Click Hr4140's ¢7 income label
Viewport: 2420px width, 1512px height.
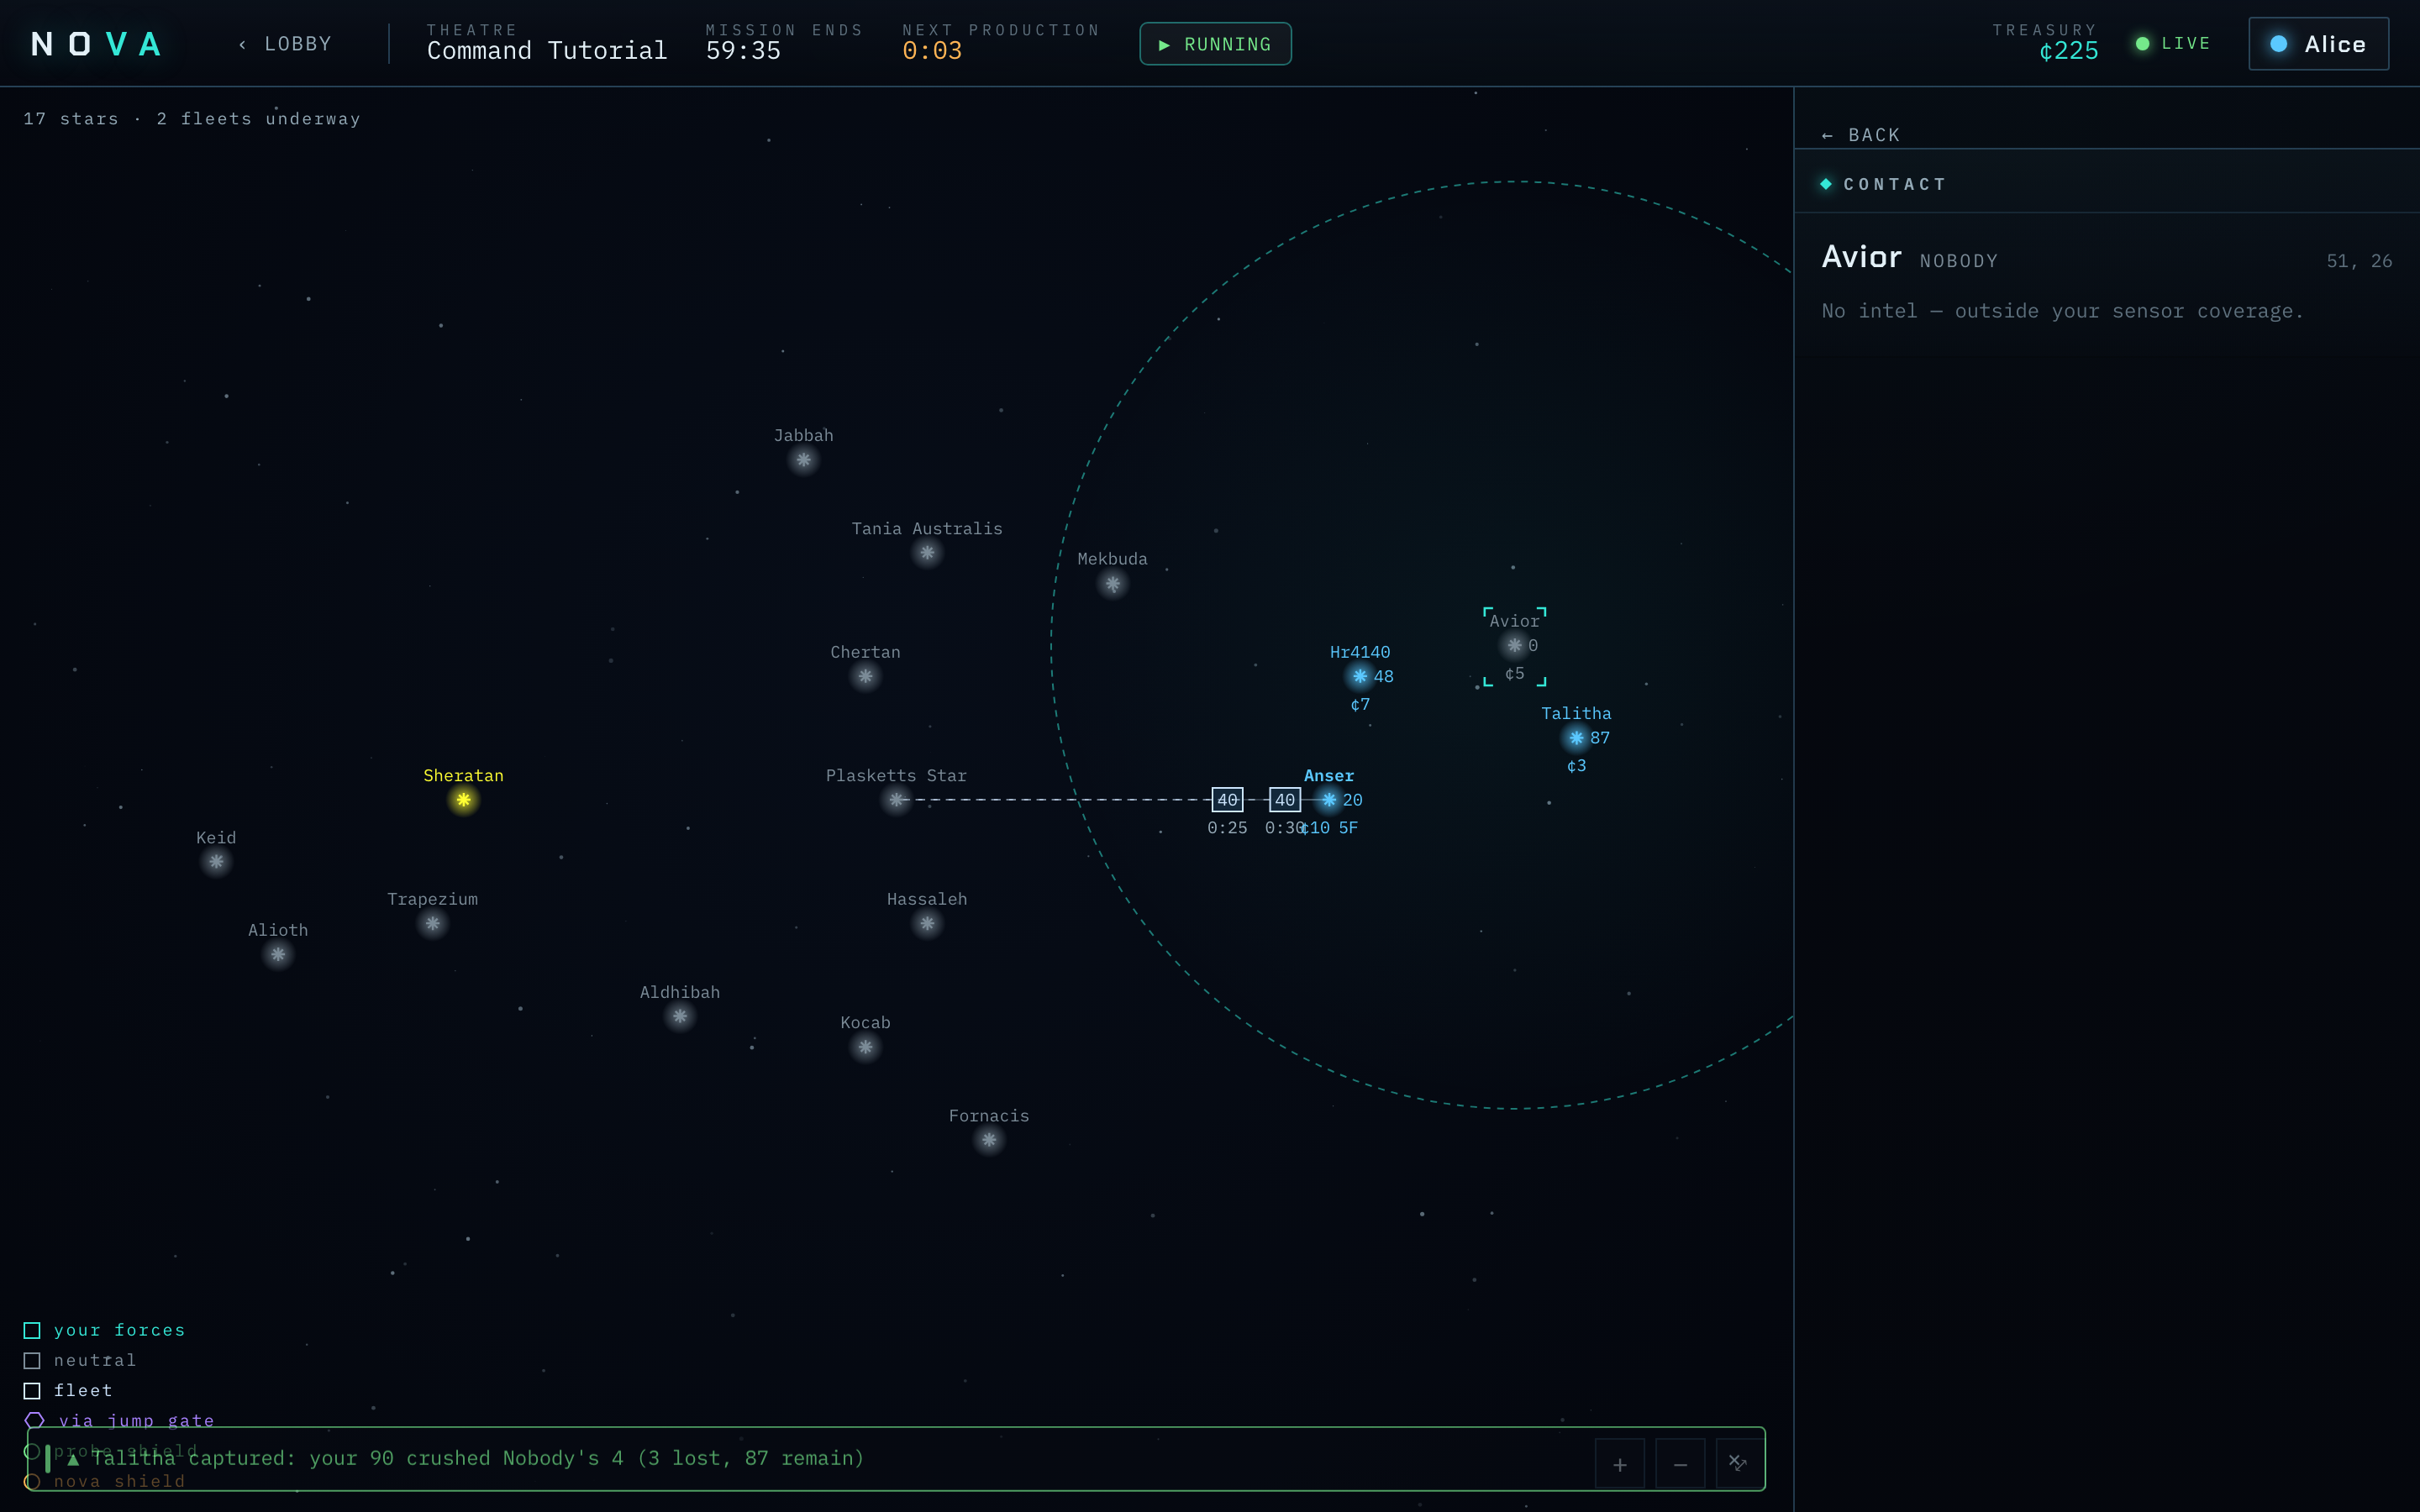[x=1360, y=704]
